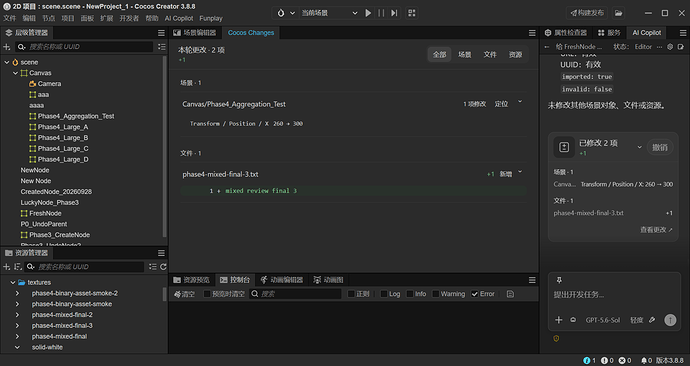Select the 全部 filter
The height and width of the screenshot is (366, 690).
pos(440,55)
